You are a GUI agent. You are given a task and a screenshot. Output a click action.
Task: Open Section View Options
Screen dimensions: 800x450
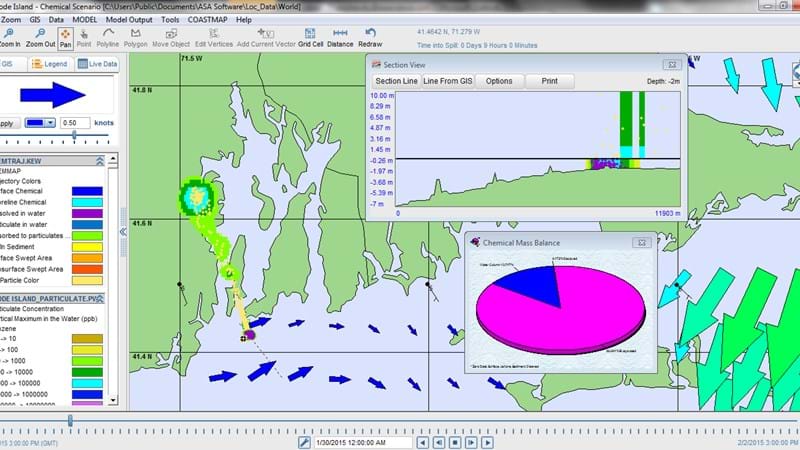[x=499, y=81]
